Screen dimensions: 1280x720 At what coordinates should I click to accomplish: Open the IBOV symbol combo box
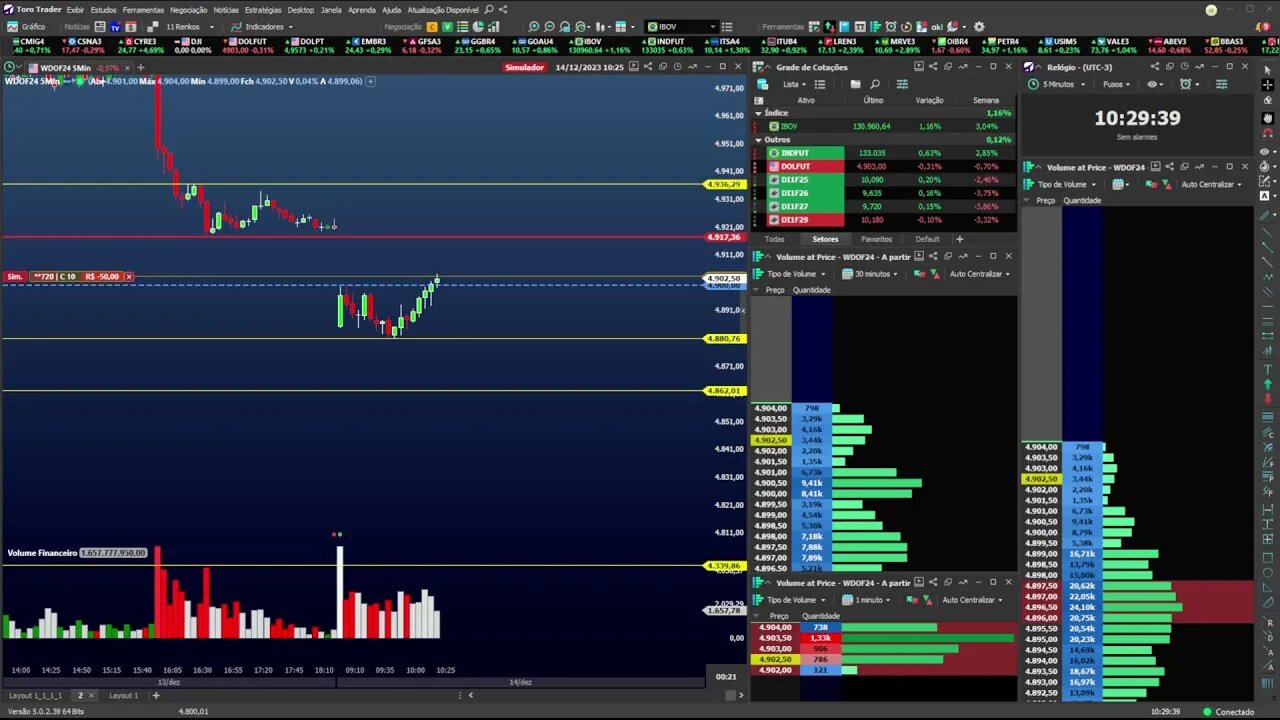[x=682, y=26]
